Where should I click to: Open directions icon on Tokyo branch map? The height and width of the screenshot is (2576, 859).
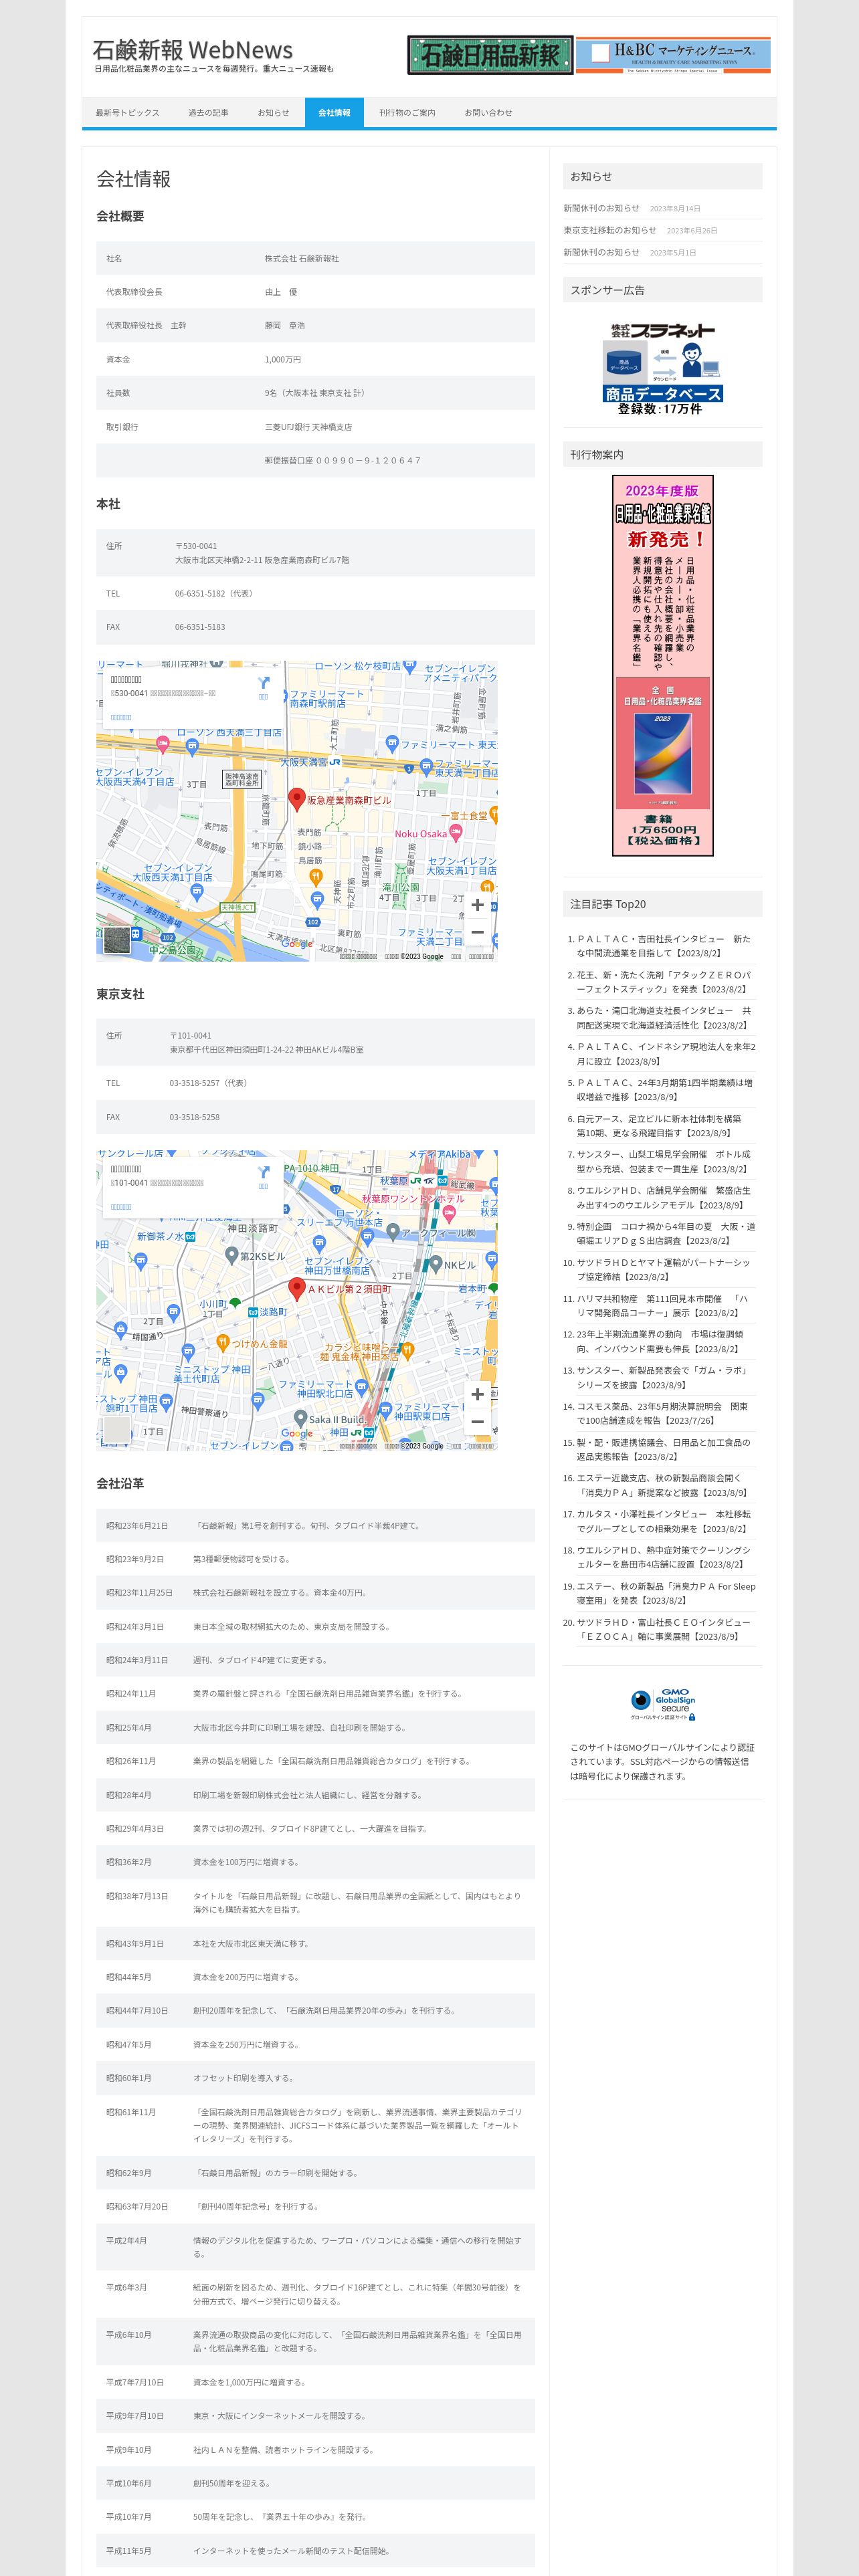263,1173
